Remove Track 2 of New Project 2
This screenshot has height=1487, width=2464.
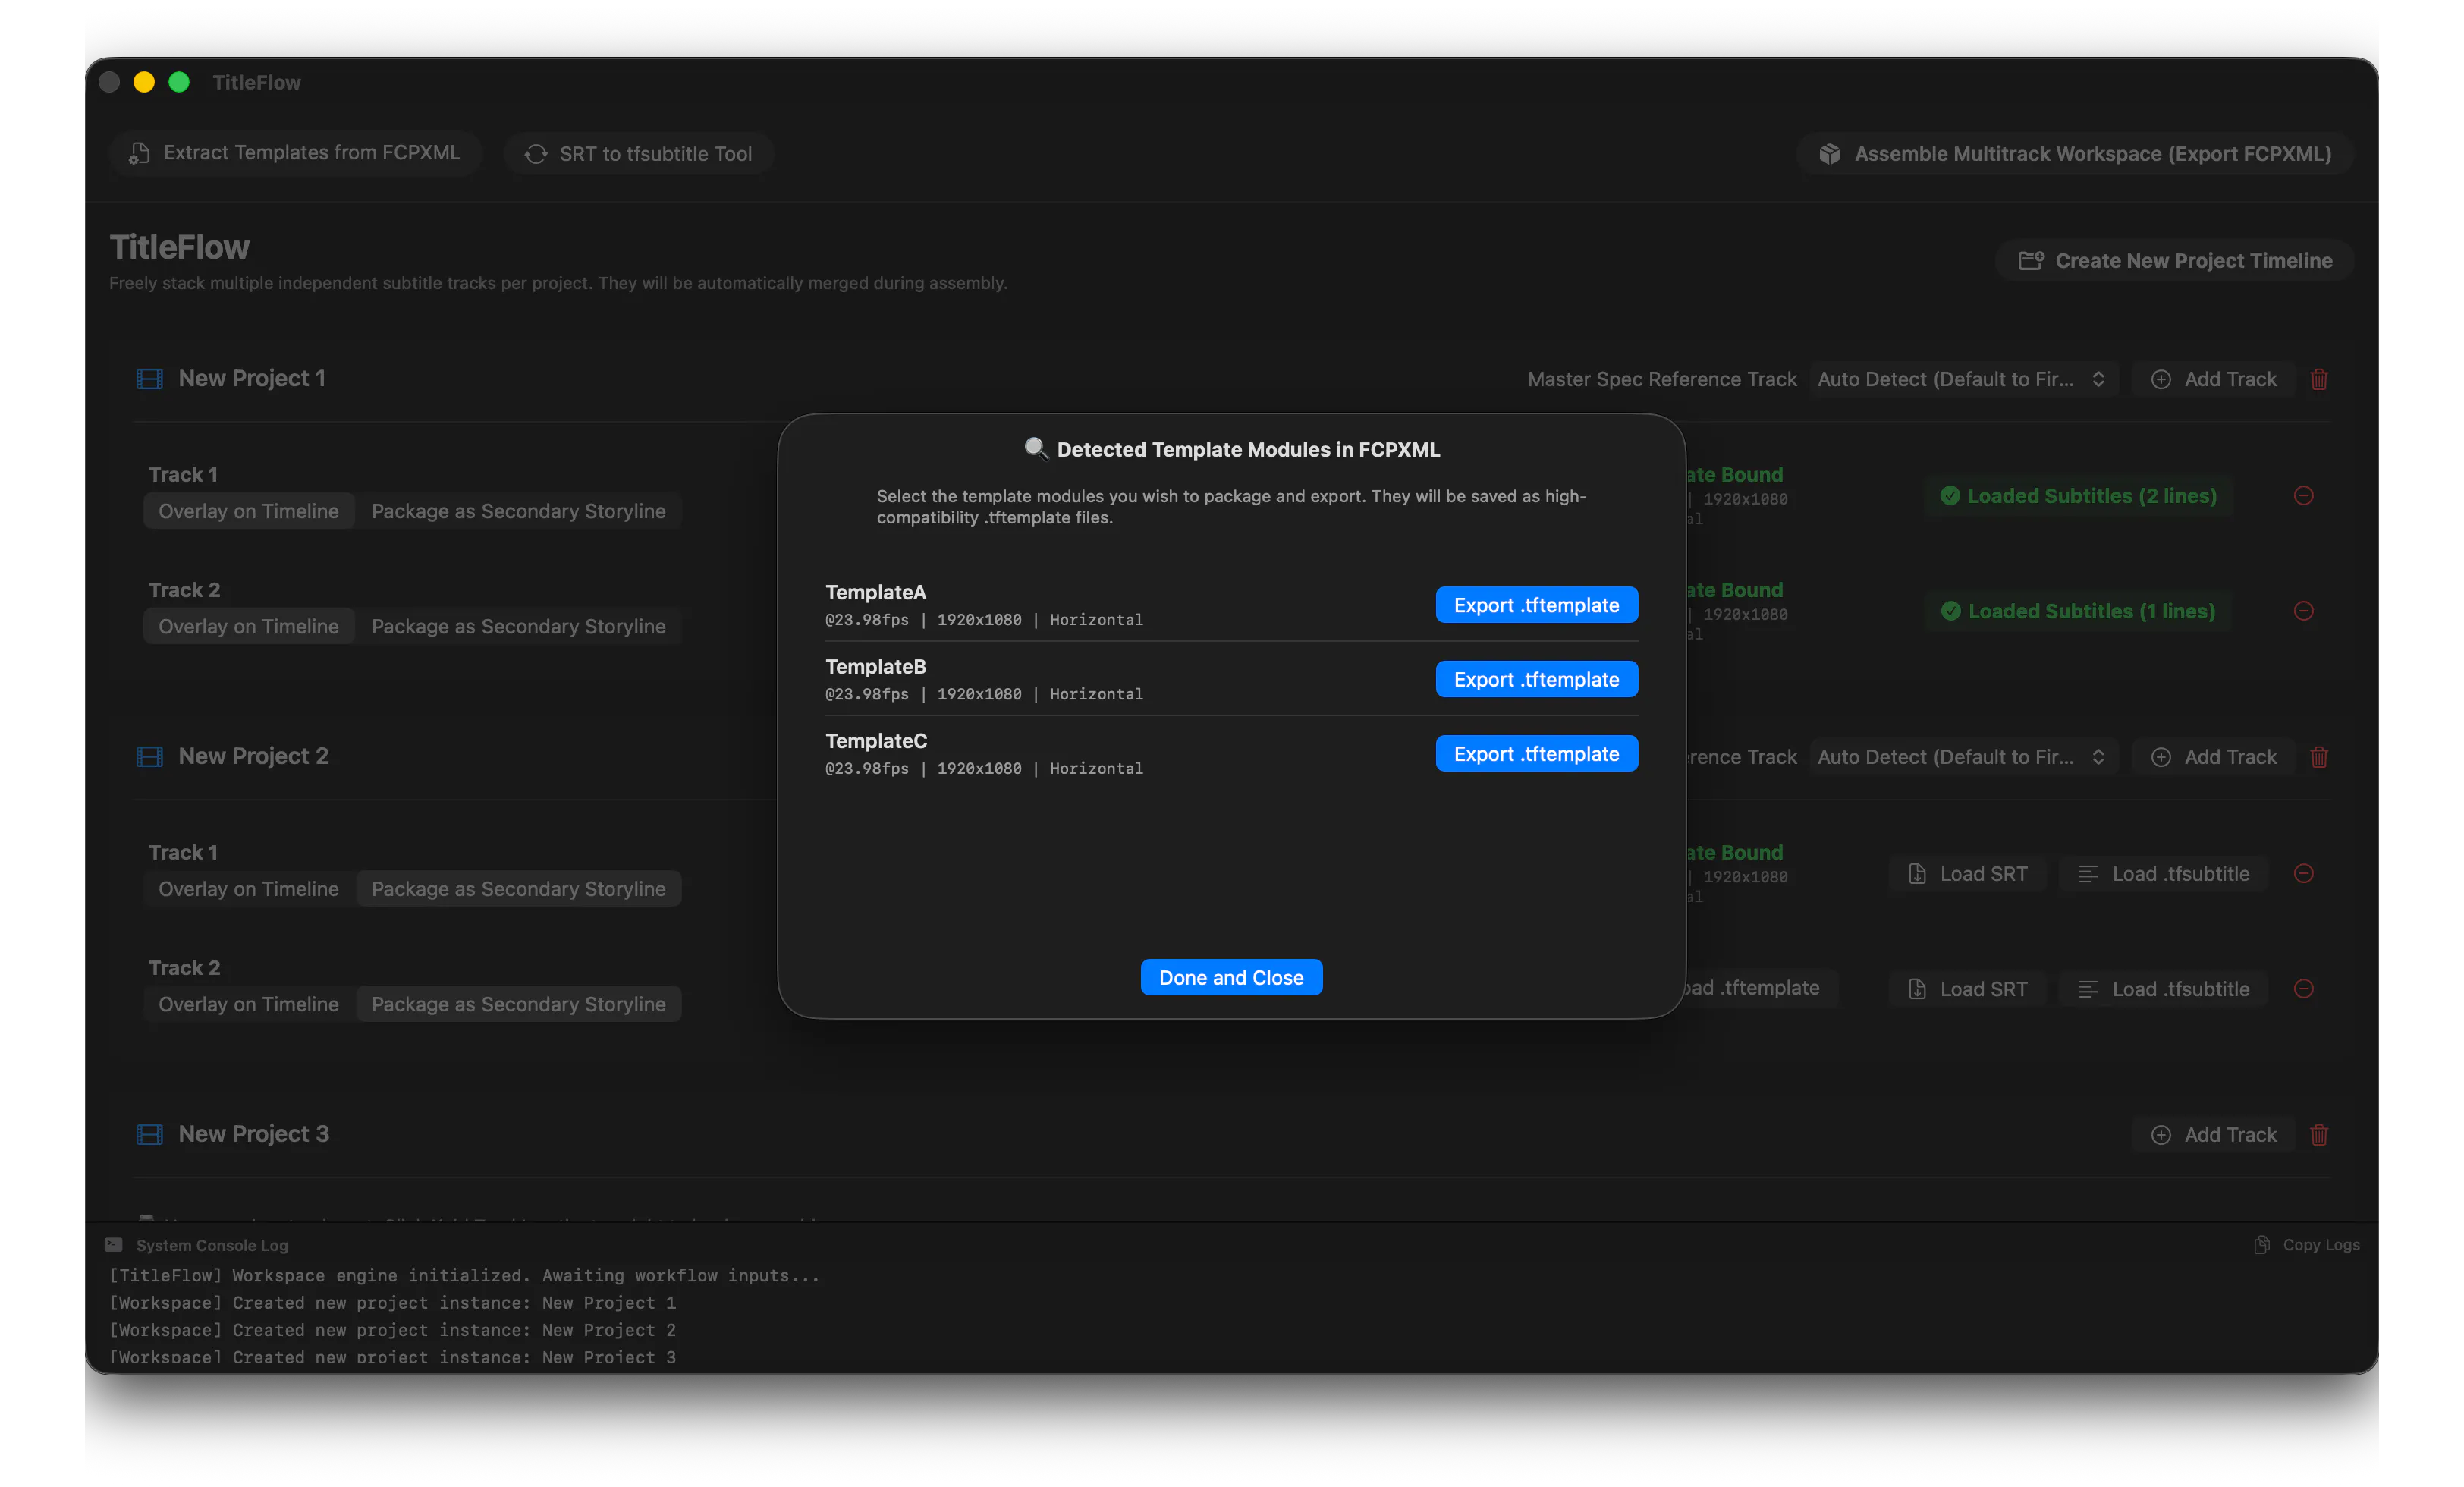[x=2303, y=989]
